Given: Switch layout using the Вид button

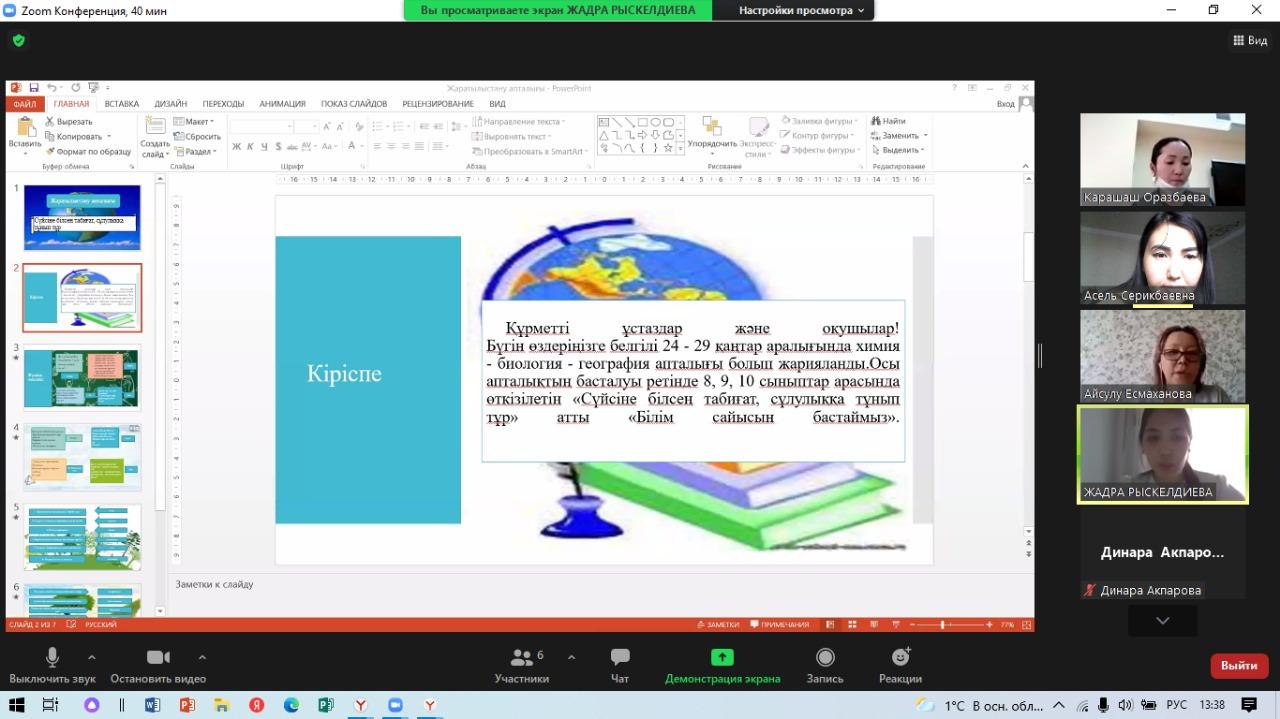Looking at the screenshot, I should [x=1250, y=41].
